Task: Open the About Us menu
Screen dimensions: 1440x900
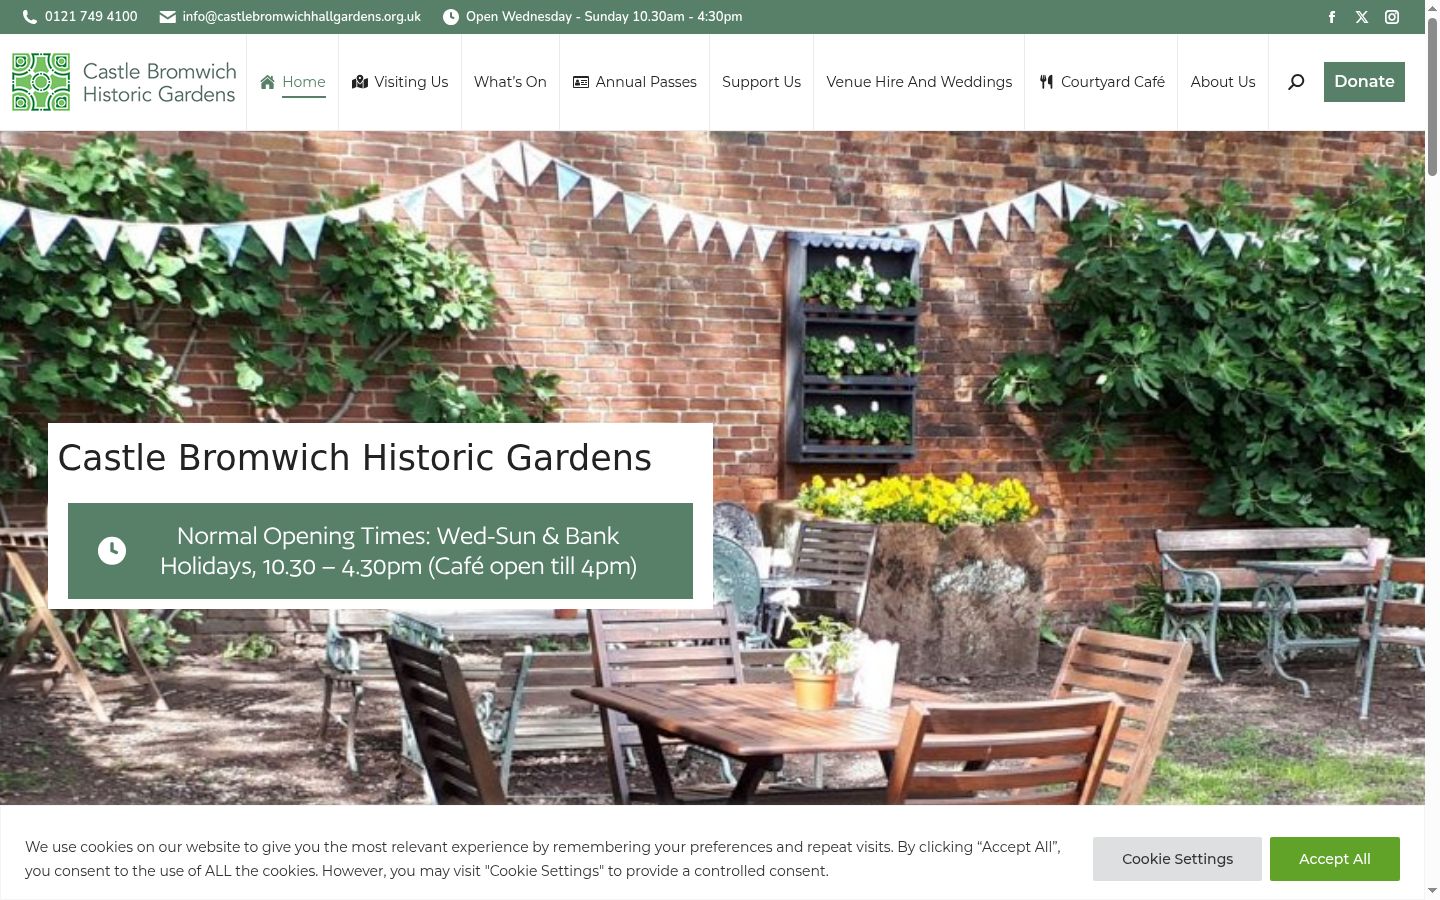Action: click(x=1223, y=82)
